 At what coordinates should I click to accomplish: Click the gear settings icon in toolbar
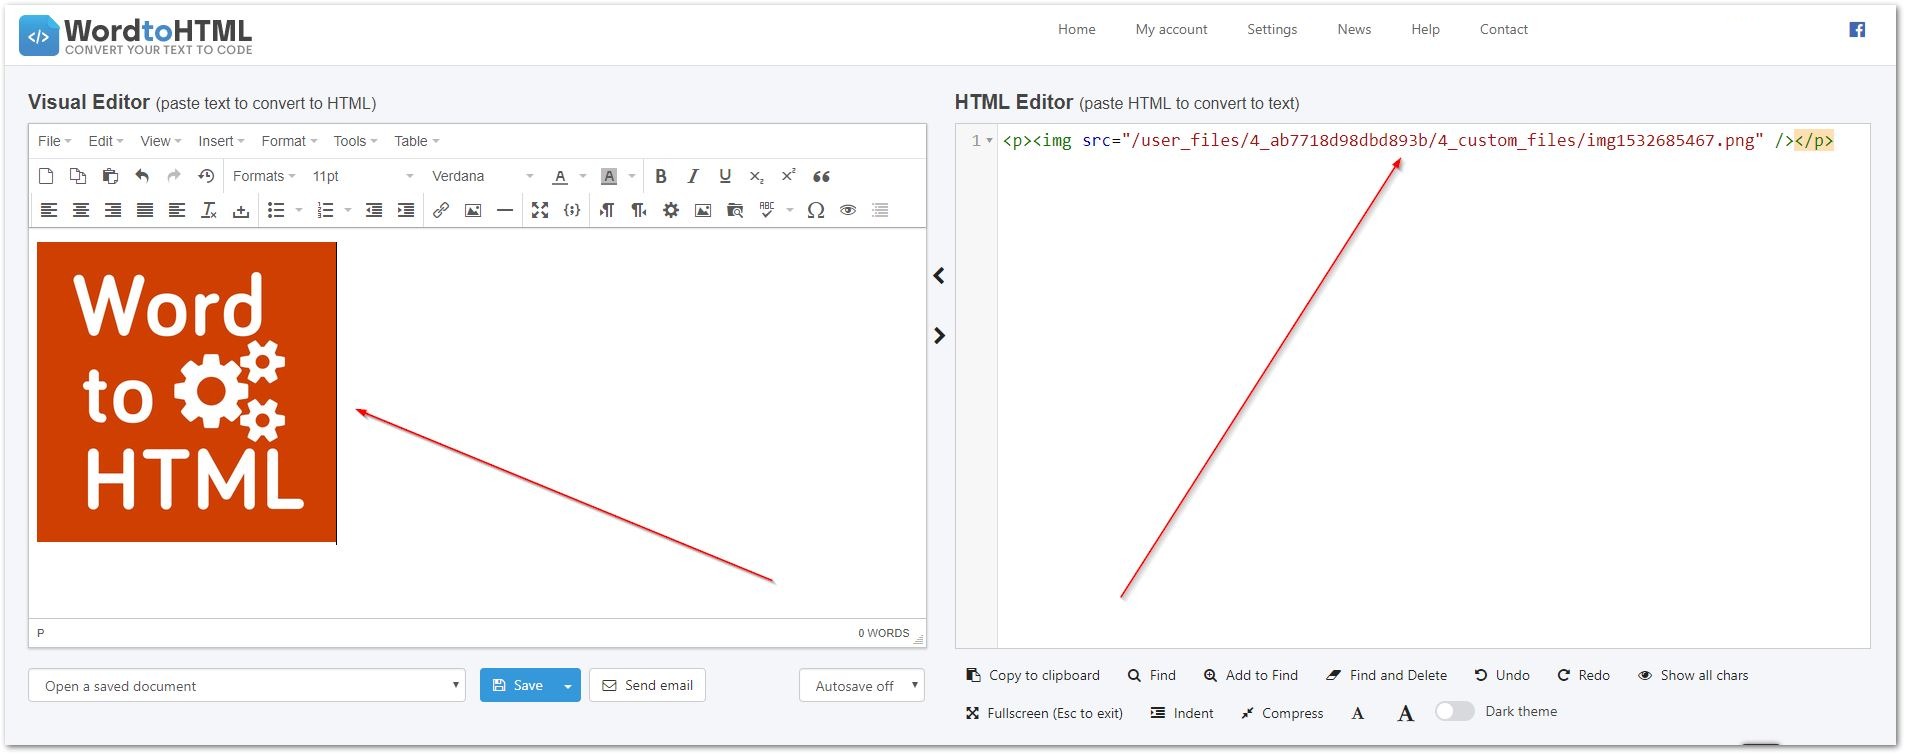click(671, 210)
